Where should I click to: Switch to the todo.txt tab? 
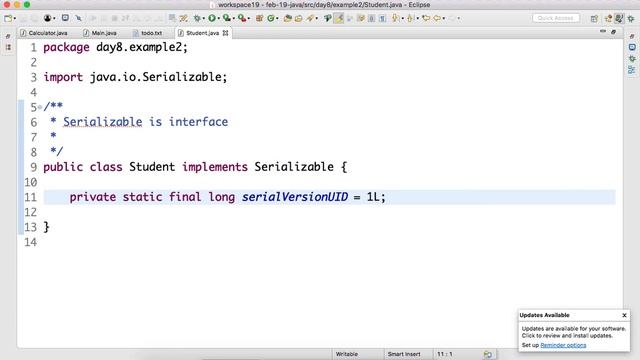147,33
